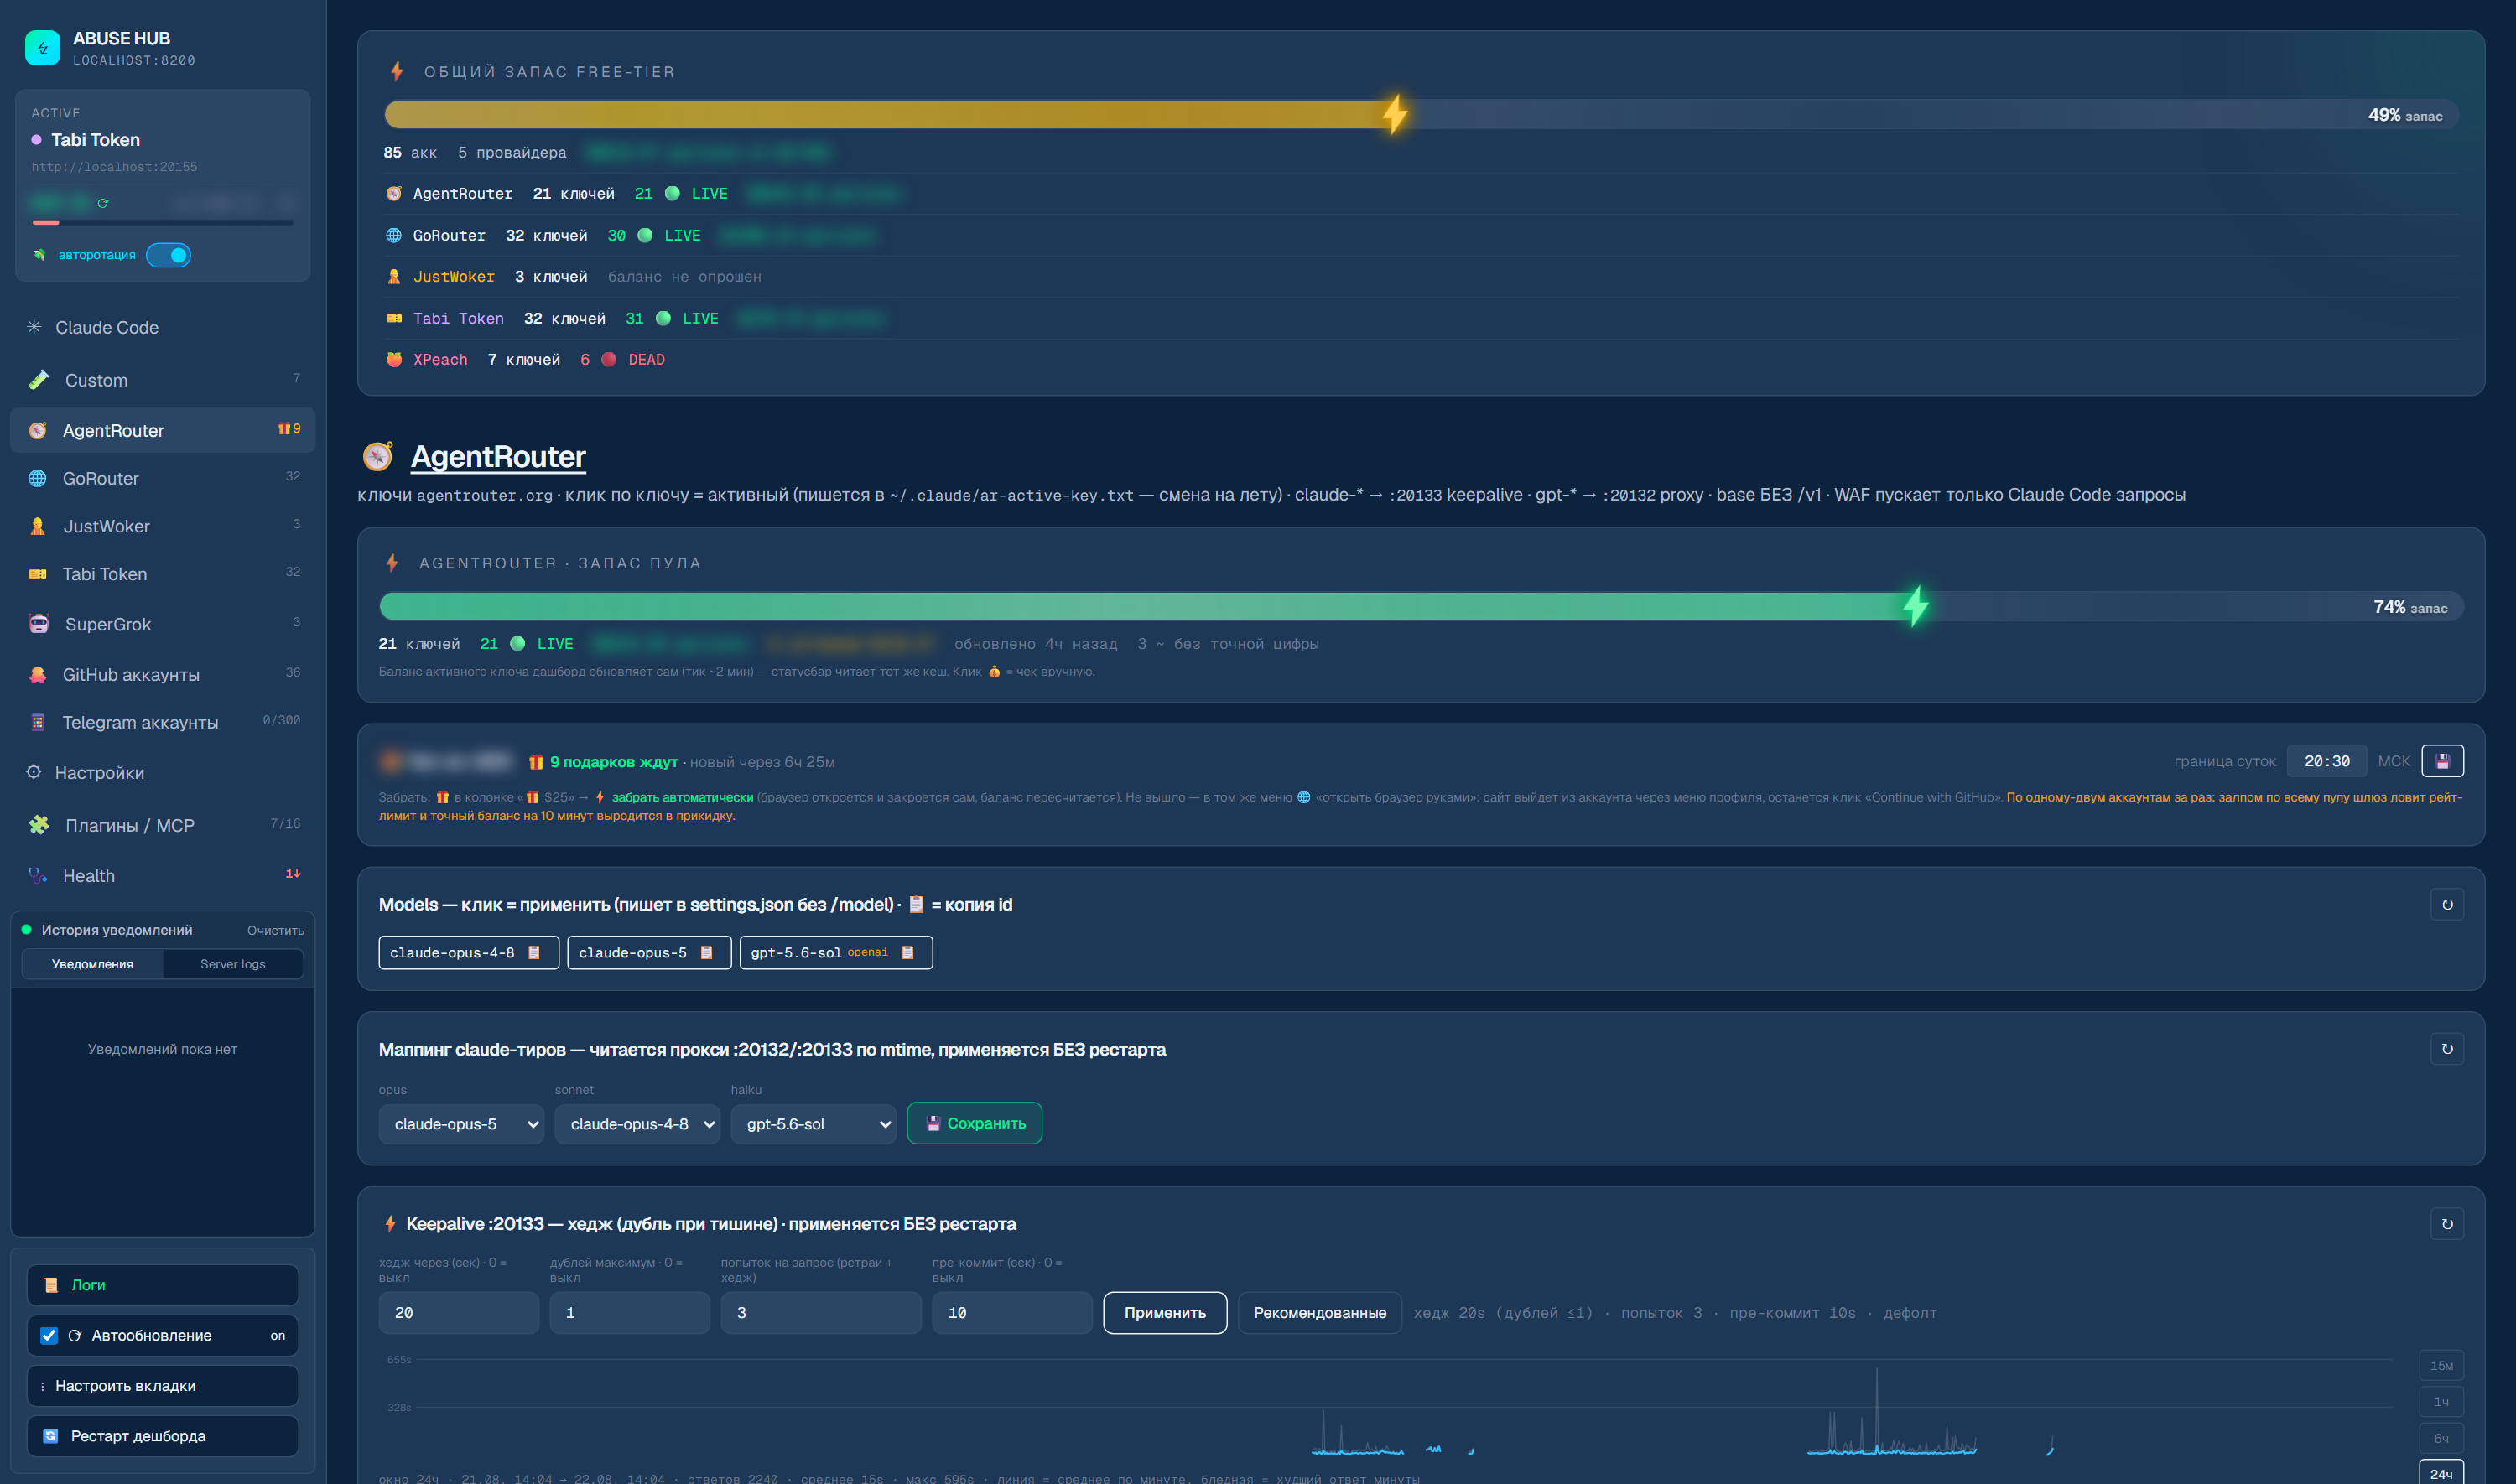Click the GitHub аккаунты octopus icon
The width and height of the screenshot is (2516, 1484).
pos(38,675)
